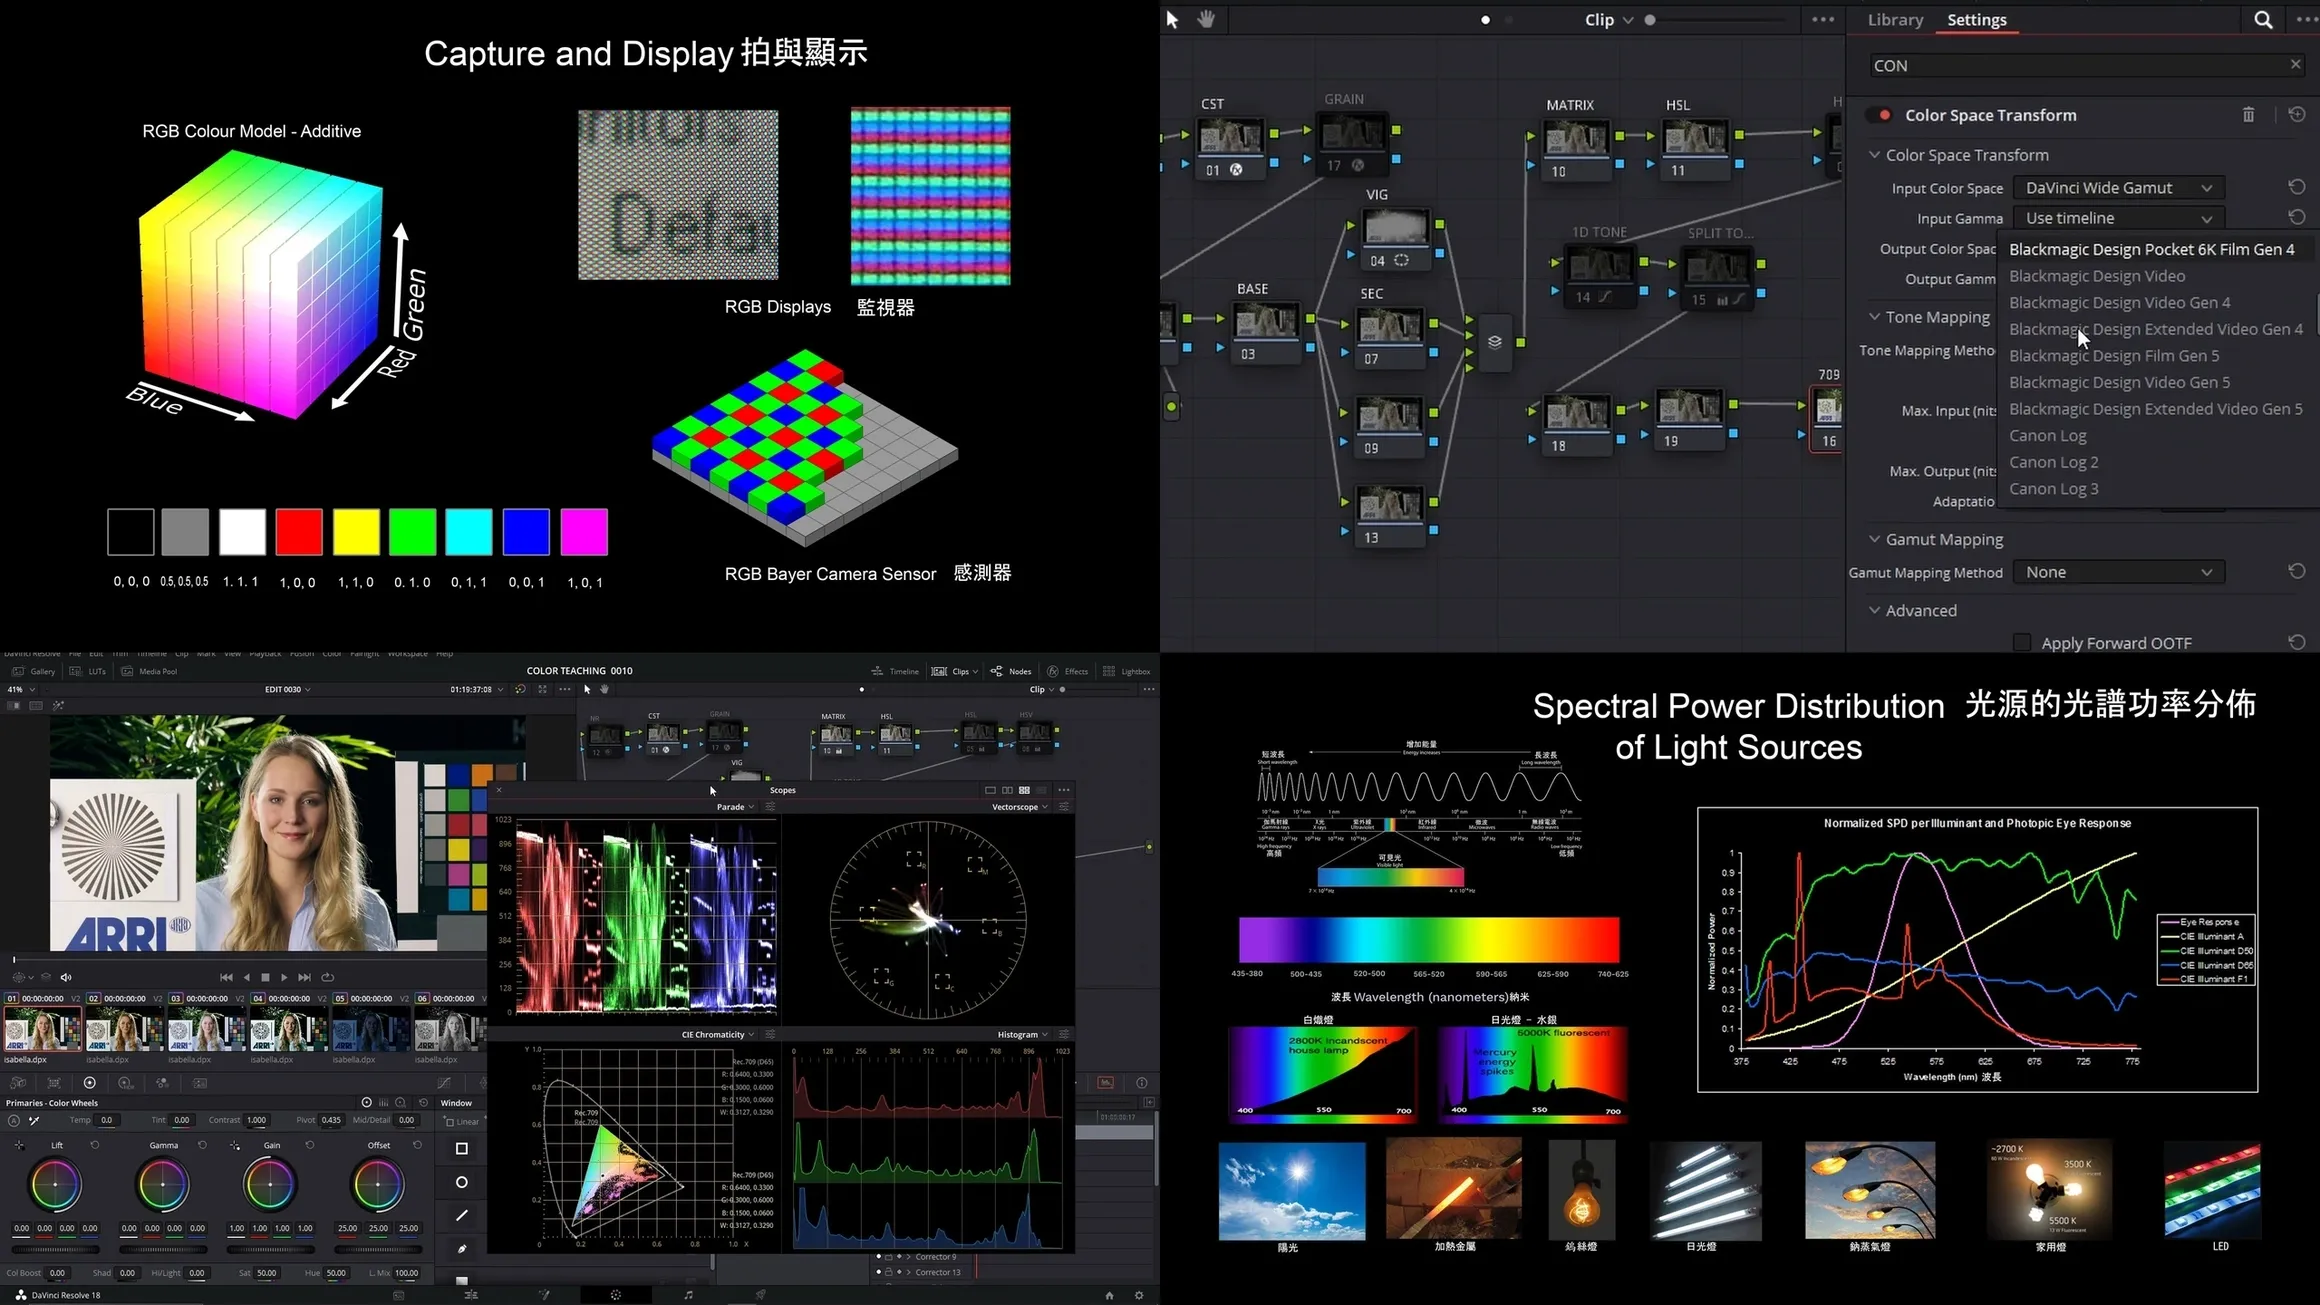Open the Input Color Space dropdown
Viewport: 2320px width, 1305px height.
2119,187
